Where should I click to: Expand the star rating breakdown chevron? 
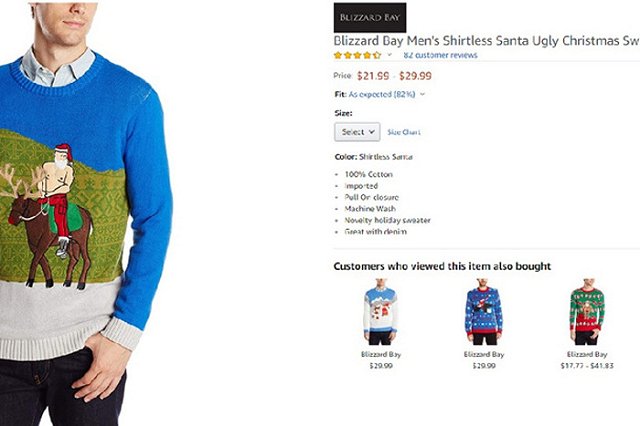pyautogui.click(x=389, y=55)
